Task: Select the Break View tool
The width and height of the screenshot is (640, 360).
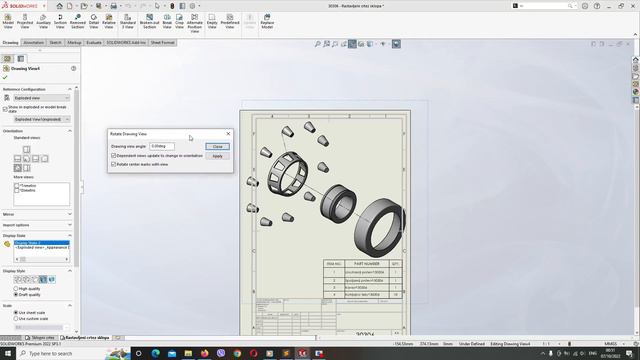Action: coord(167,21)
